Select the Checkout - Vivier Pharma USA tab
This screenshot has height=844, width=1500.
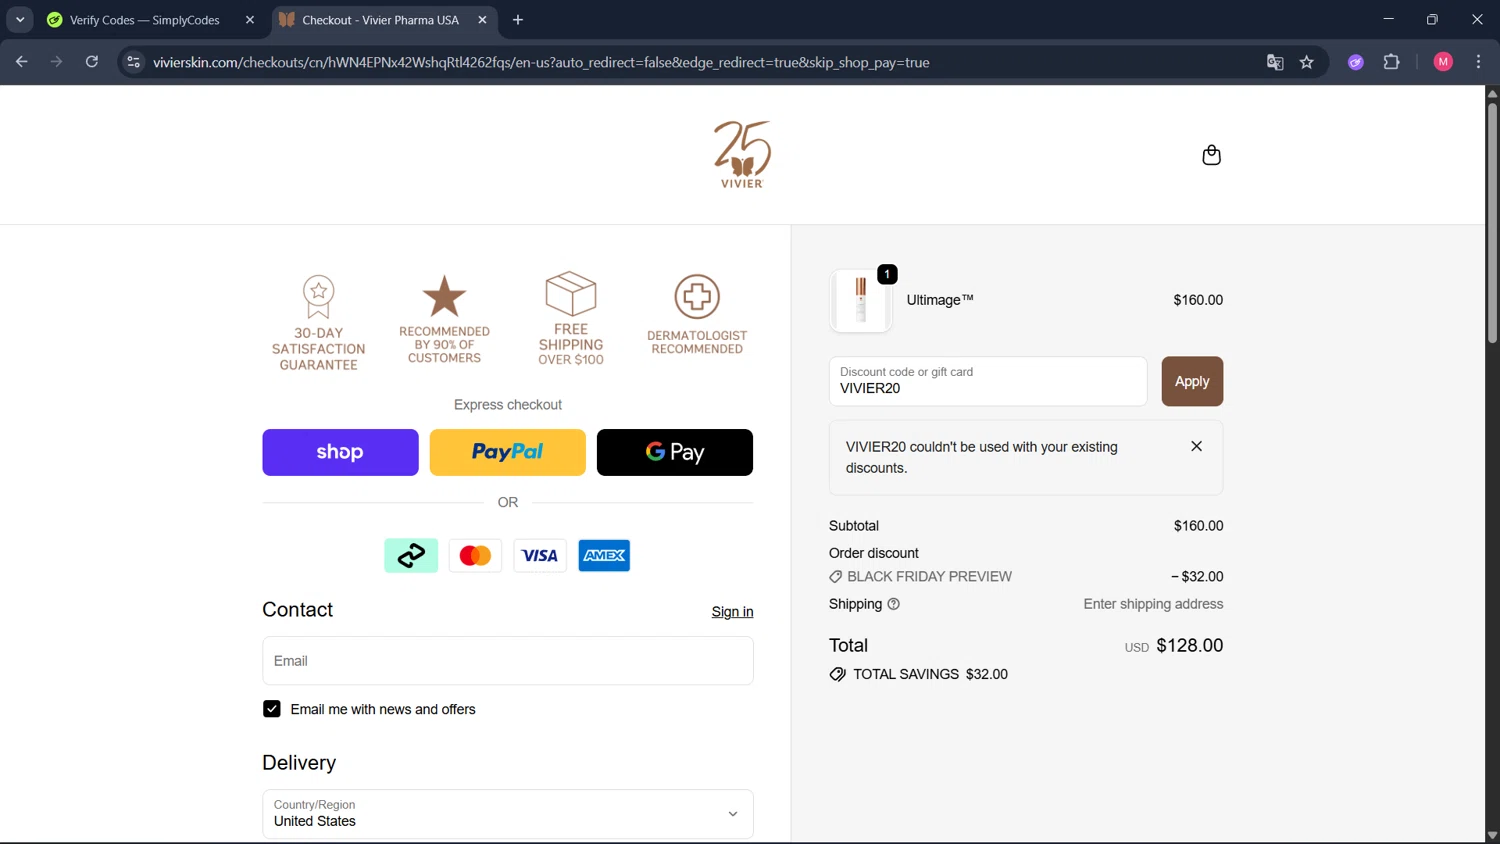pyautogui.click(x=380, y=20)
